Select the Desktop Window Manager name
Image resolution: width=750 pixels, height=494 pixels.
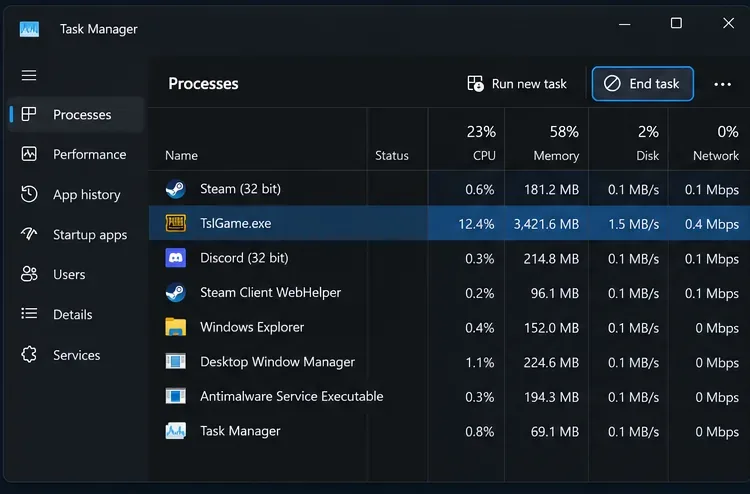click(x=277, y=362)
